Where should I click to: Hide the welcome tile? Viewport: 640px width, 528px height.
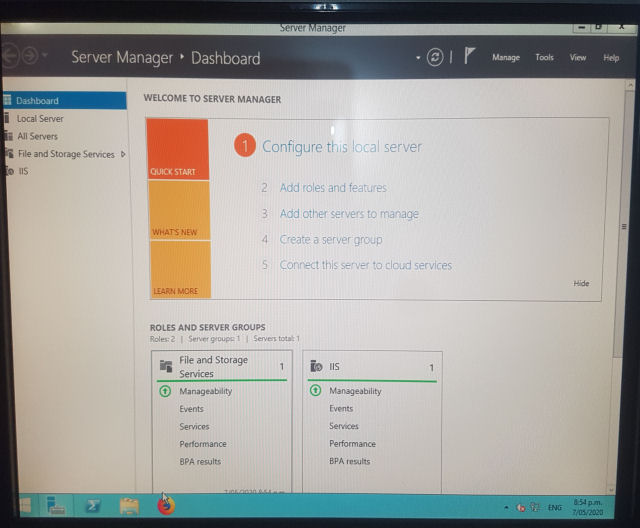(581, 284)
